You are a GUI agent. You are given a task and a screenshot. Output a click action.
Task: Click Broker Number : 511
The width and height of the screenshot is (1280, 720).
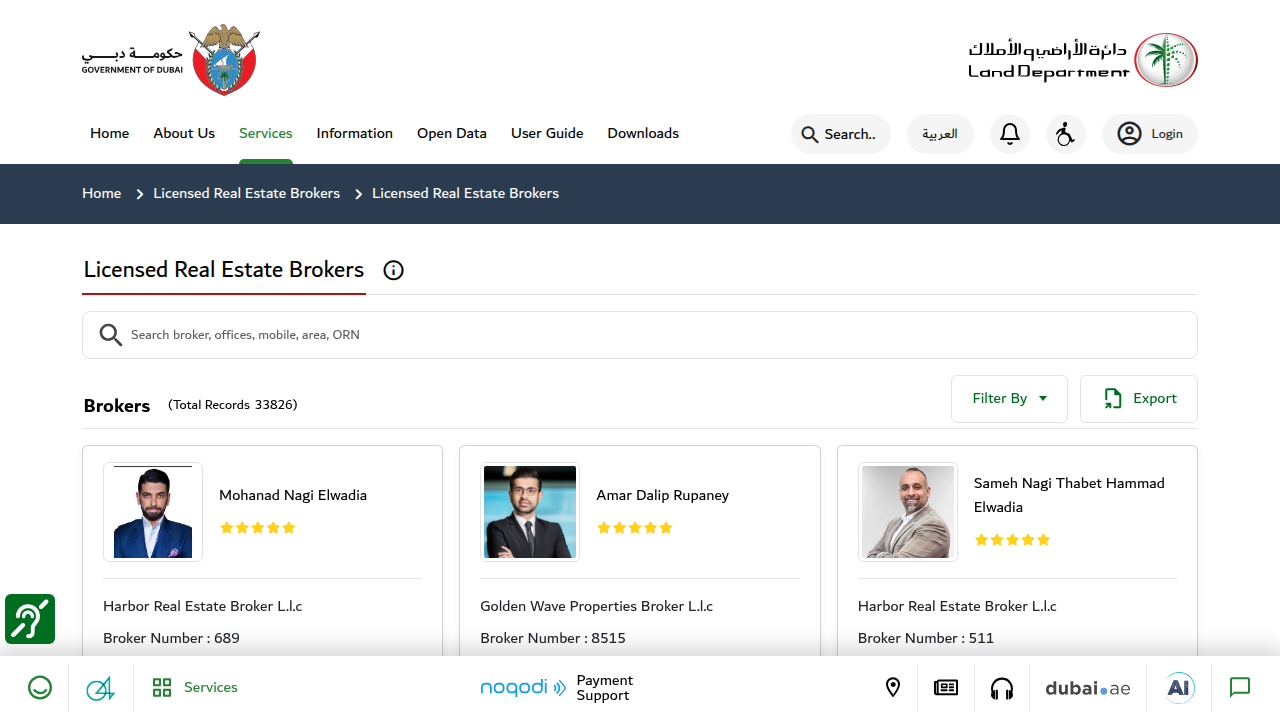pyautogui.click(x=926, y=638)
